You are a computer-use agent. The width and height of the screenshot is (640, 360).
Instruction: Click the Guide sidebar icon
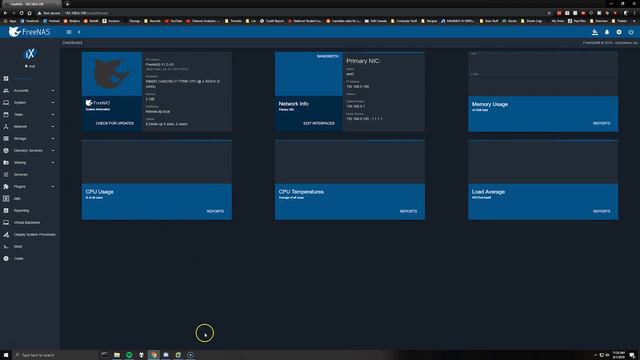coord(6,258)
